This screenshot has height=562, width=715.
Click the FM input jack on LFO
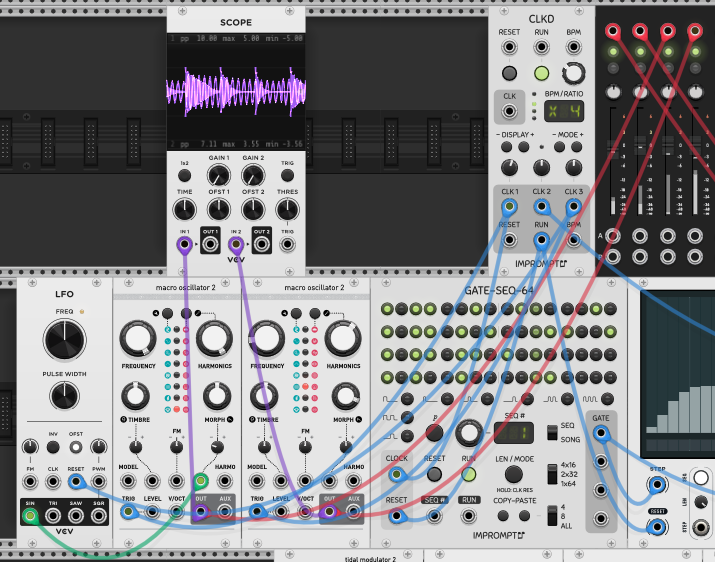30,481
